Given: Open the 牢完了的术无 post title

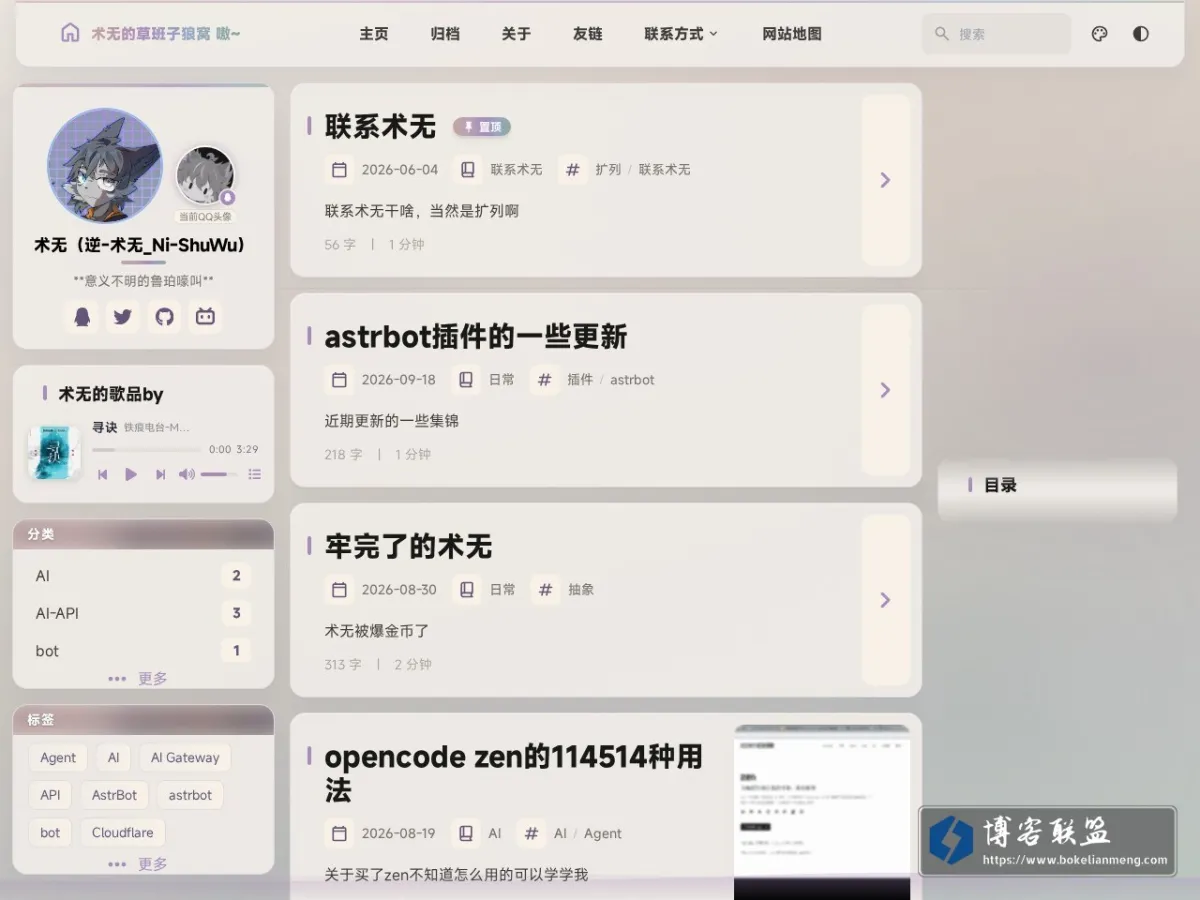Looking at the screenshot, I should click(408, 547).
